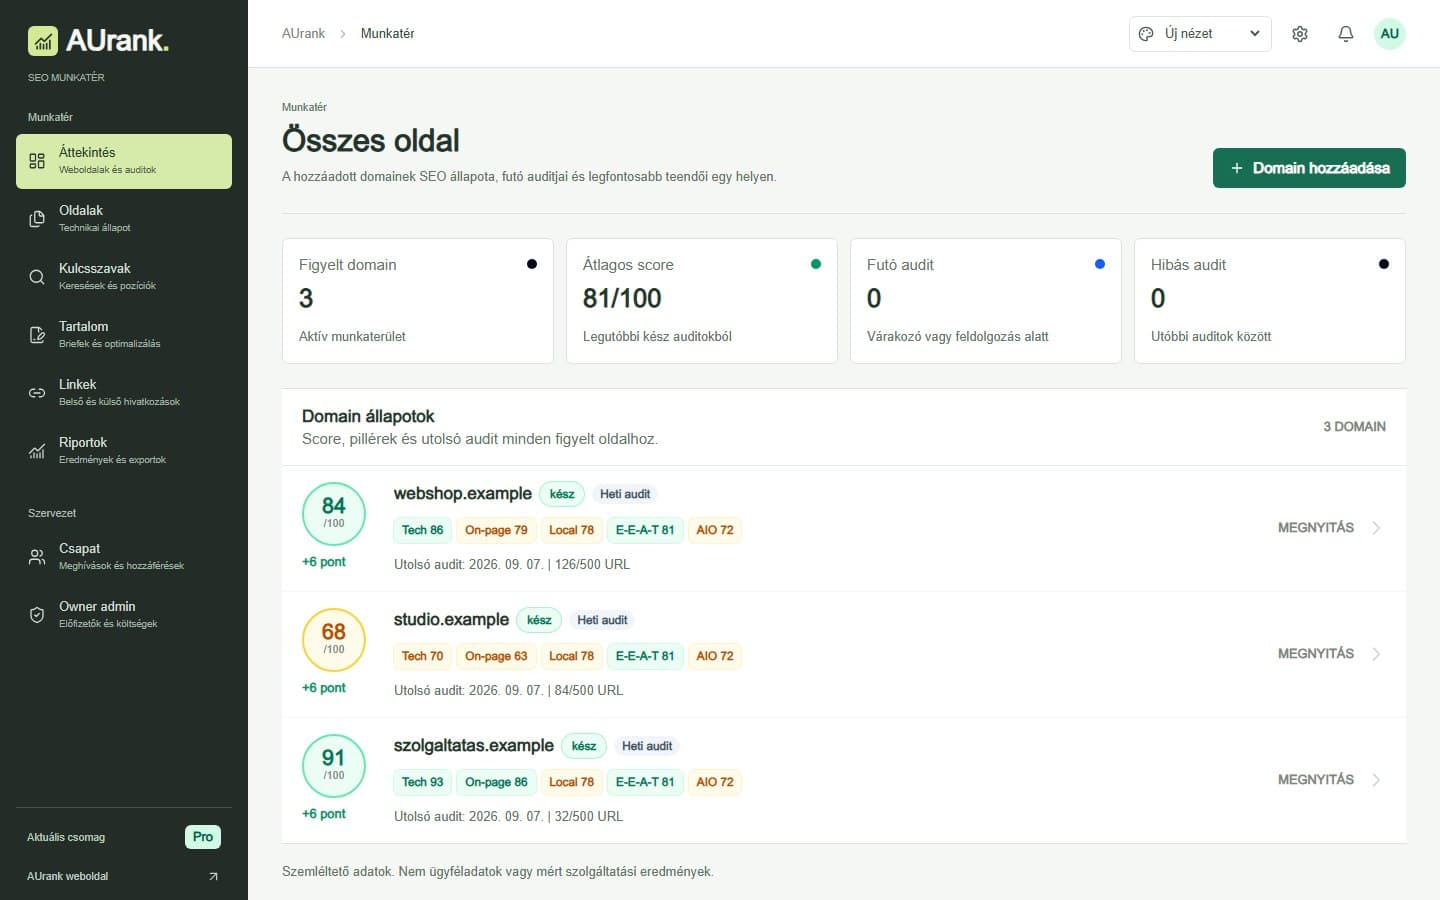Click the szolgaltatas.example domain name
Viewport: 1440px width, 900px height.
pos(474,746)
